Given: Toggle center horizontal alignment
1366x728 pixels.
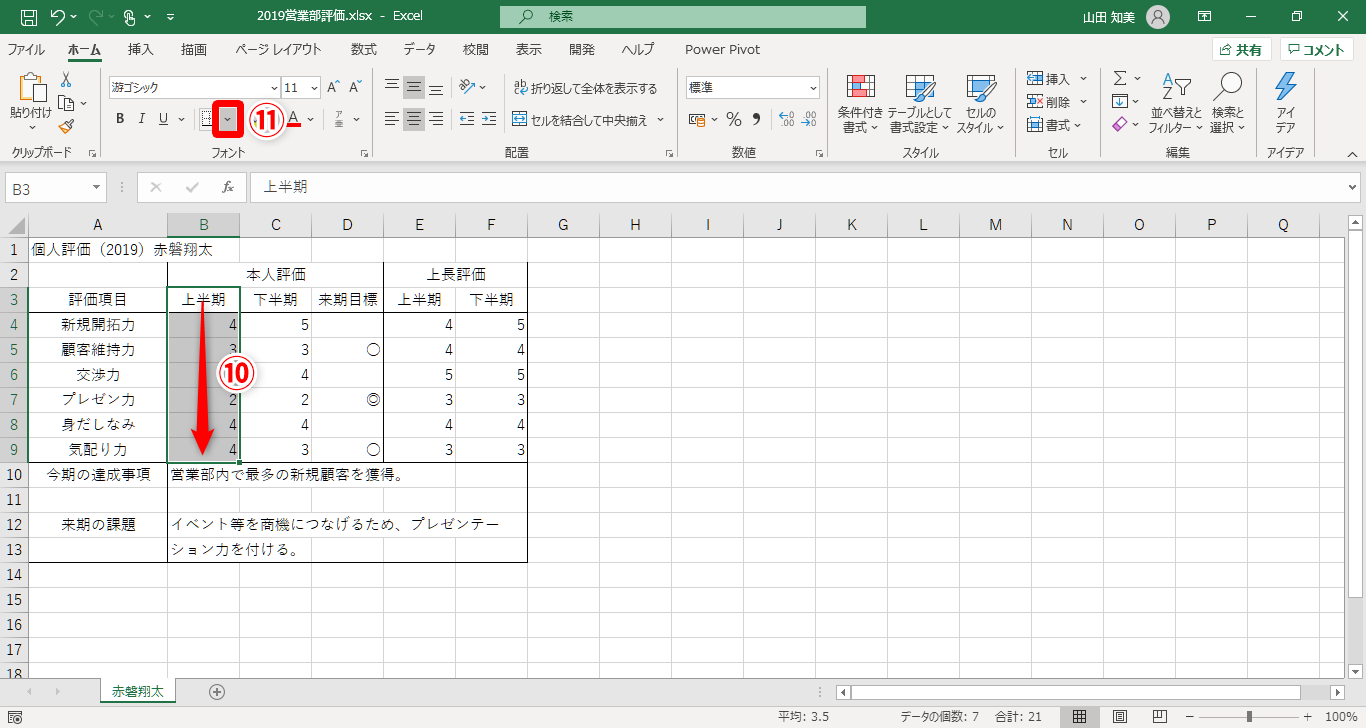Looking at the screenshot, I should point(414,120).
